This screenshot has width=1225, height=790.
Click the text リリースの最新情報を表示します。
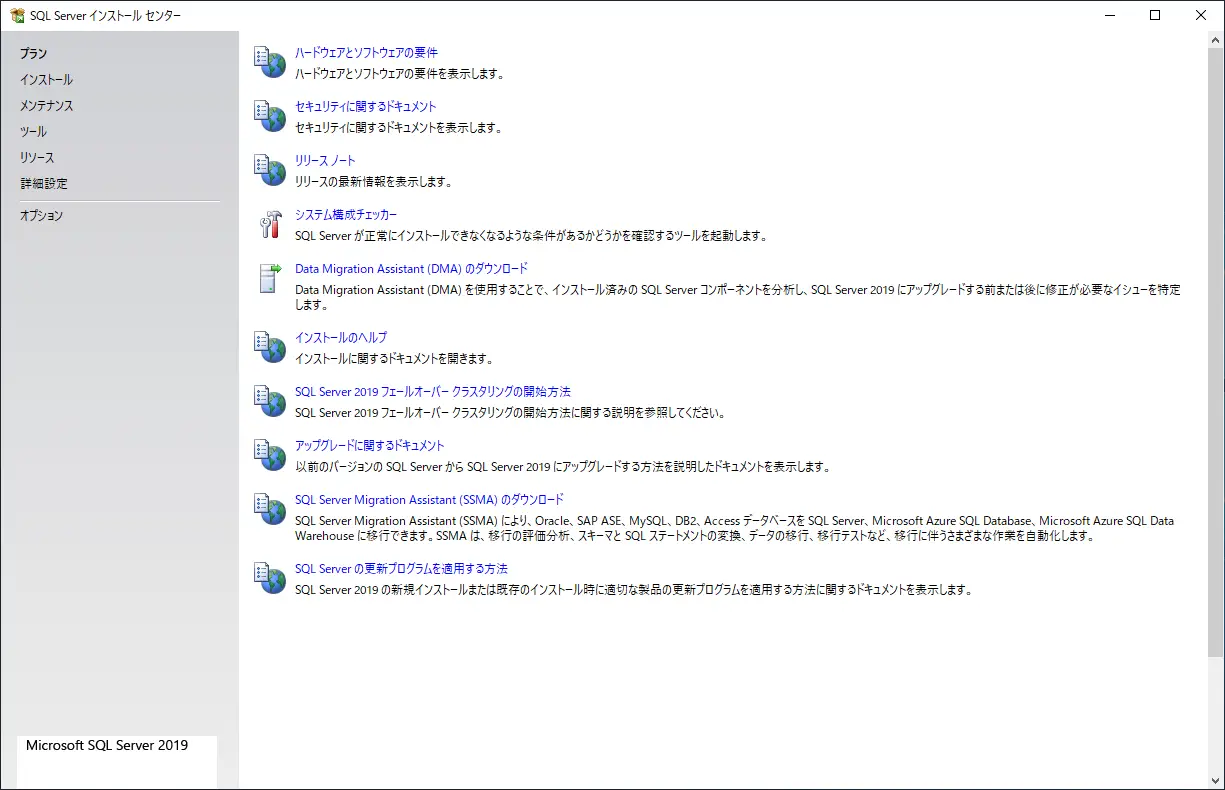[374, 181]
